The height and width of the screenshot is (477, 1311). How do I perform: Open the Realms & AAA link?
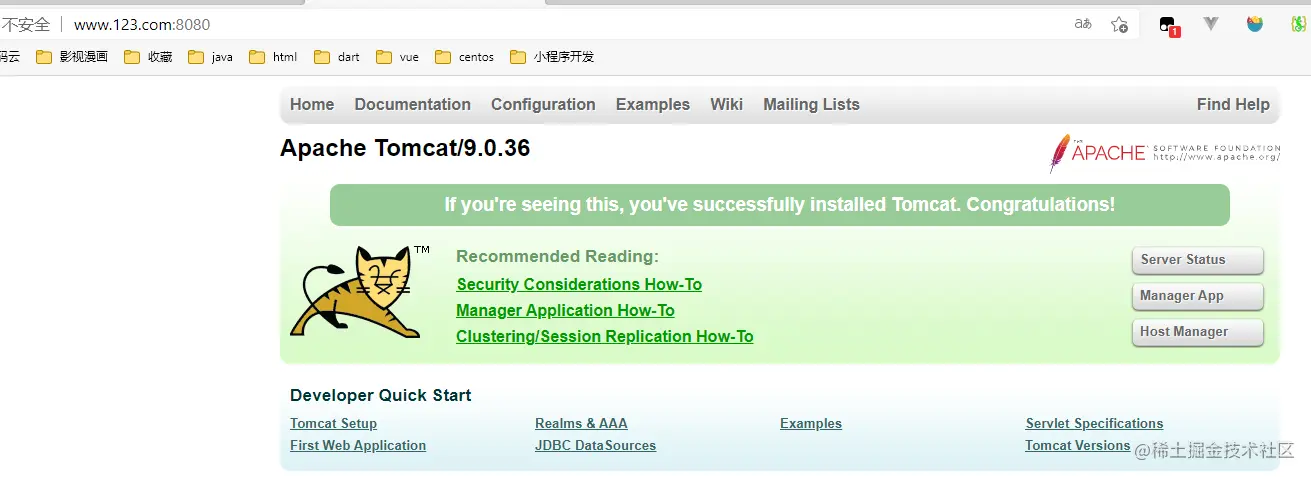click(x=581, y=423)
